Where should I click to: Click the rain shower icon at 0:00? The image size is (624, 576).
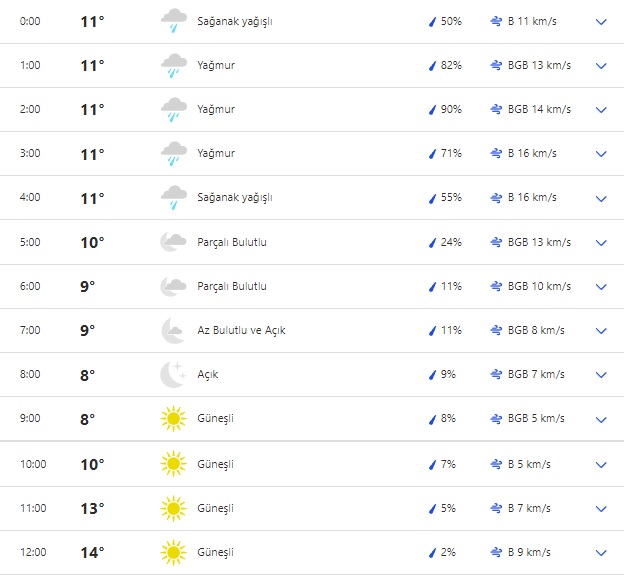coord(174,21)
